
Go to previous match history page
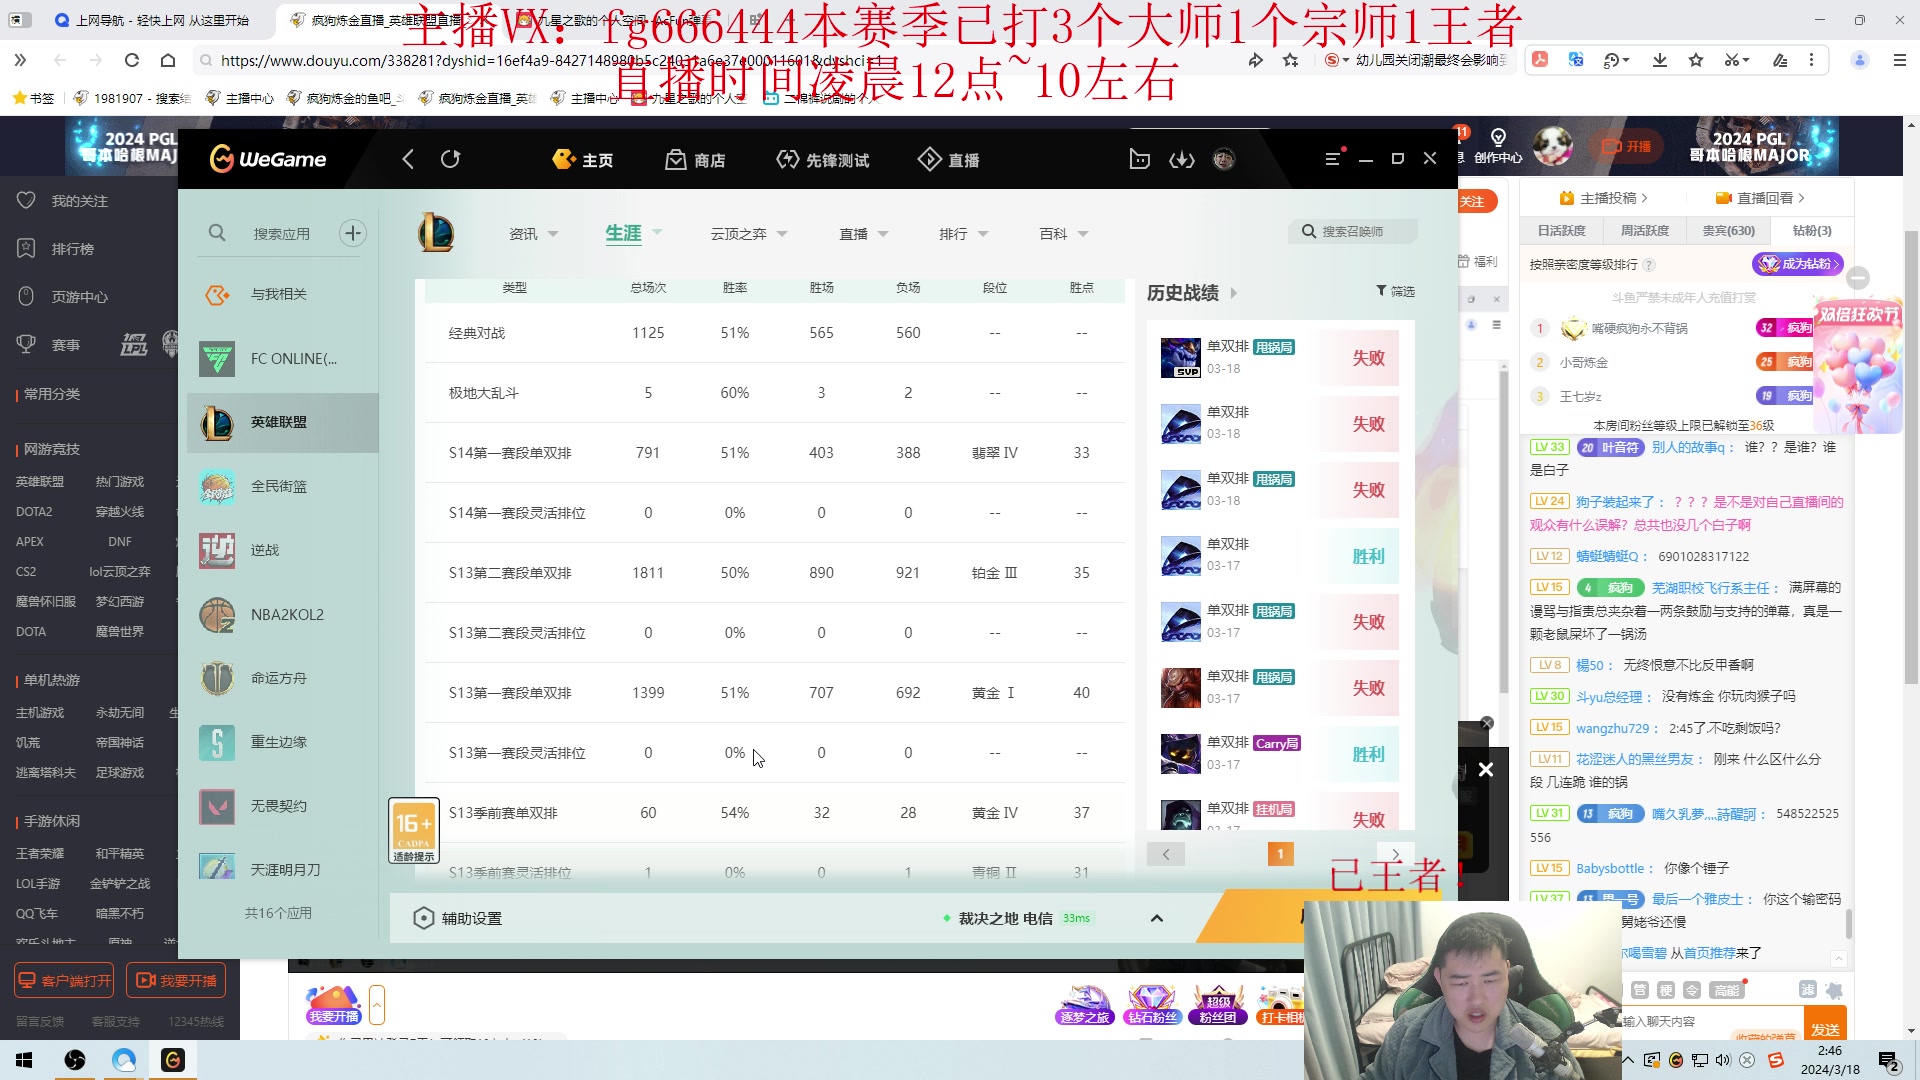[1166, 854]
